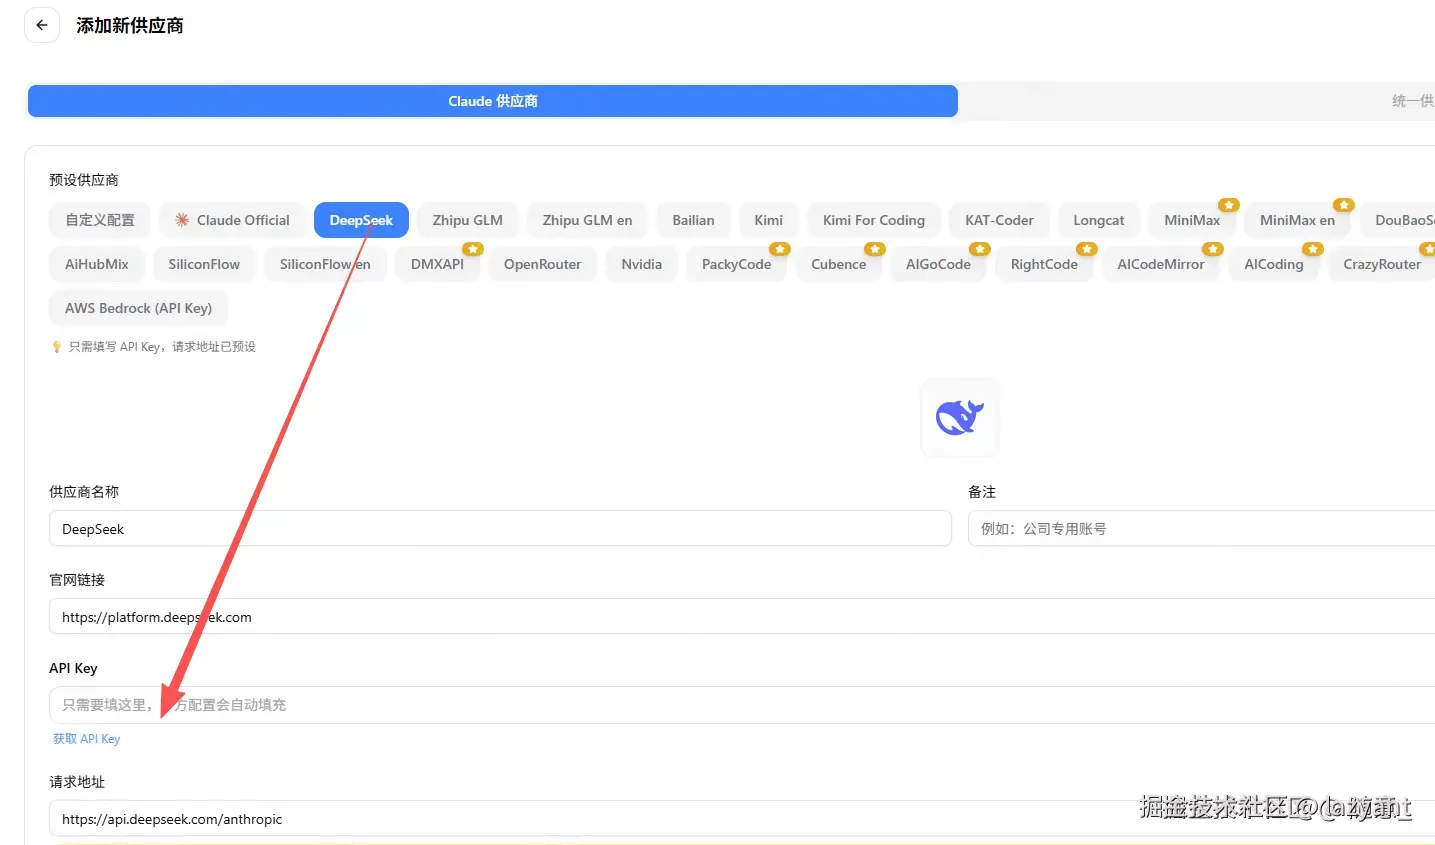Select the Nvidia preset

(x=641, y=264)
